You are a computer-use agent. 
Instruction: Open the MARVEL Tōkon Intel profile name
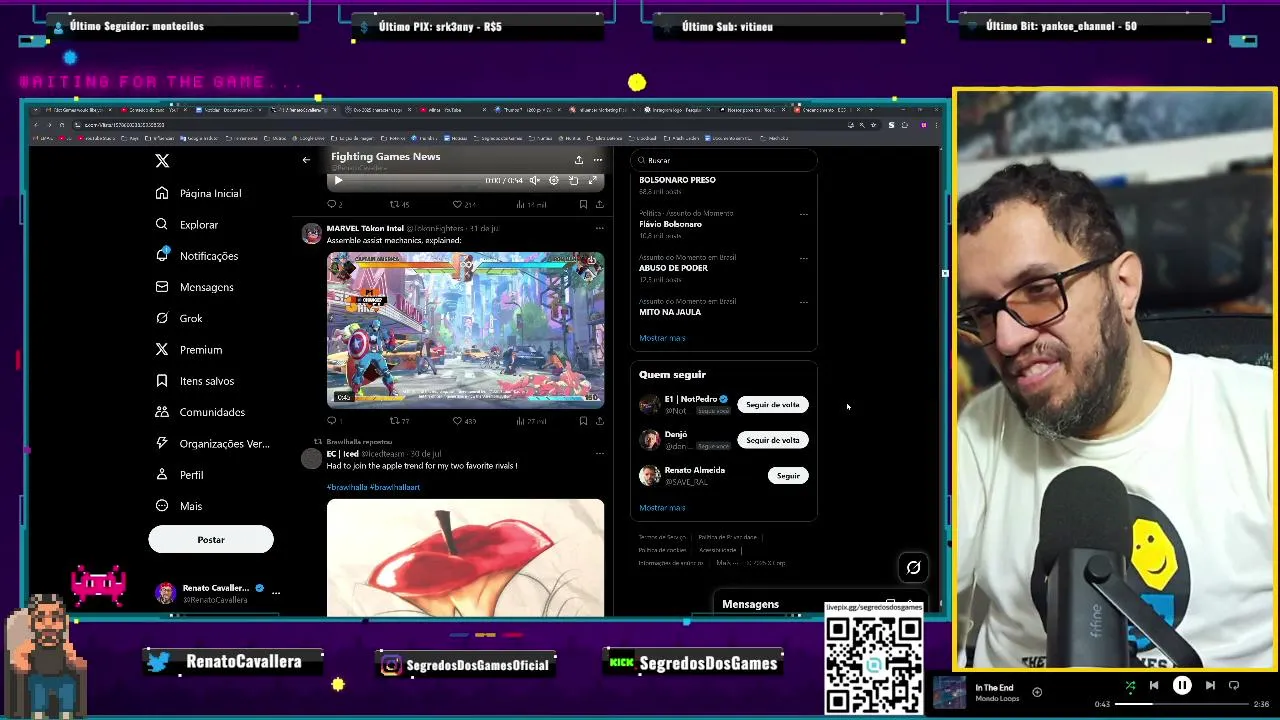tap(365, 228)
